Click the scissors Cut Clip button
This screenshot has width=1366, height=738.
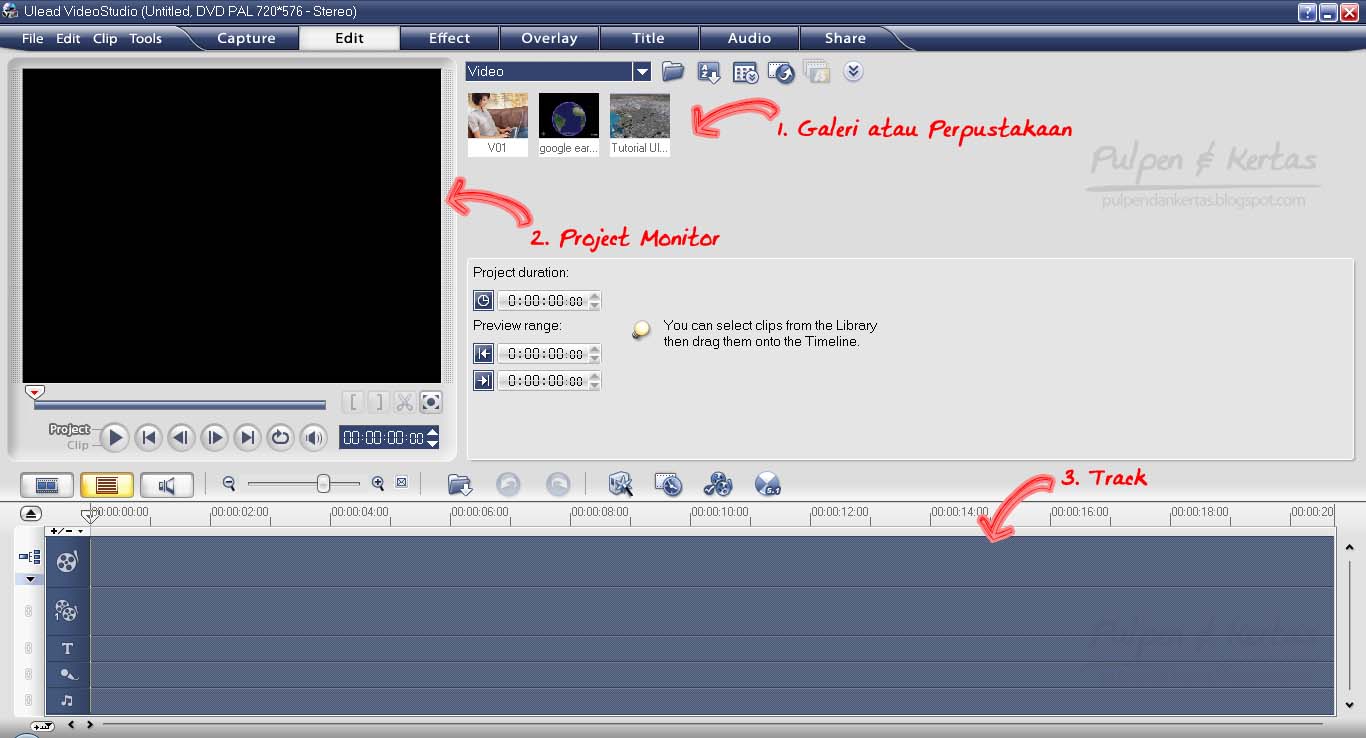tap(404, 402)
